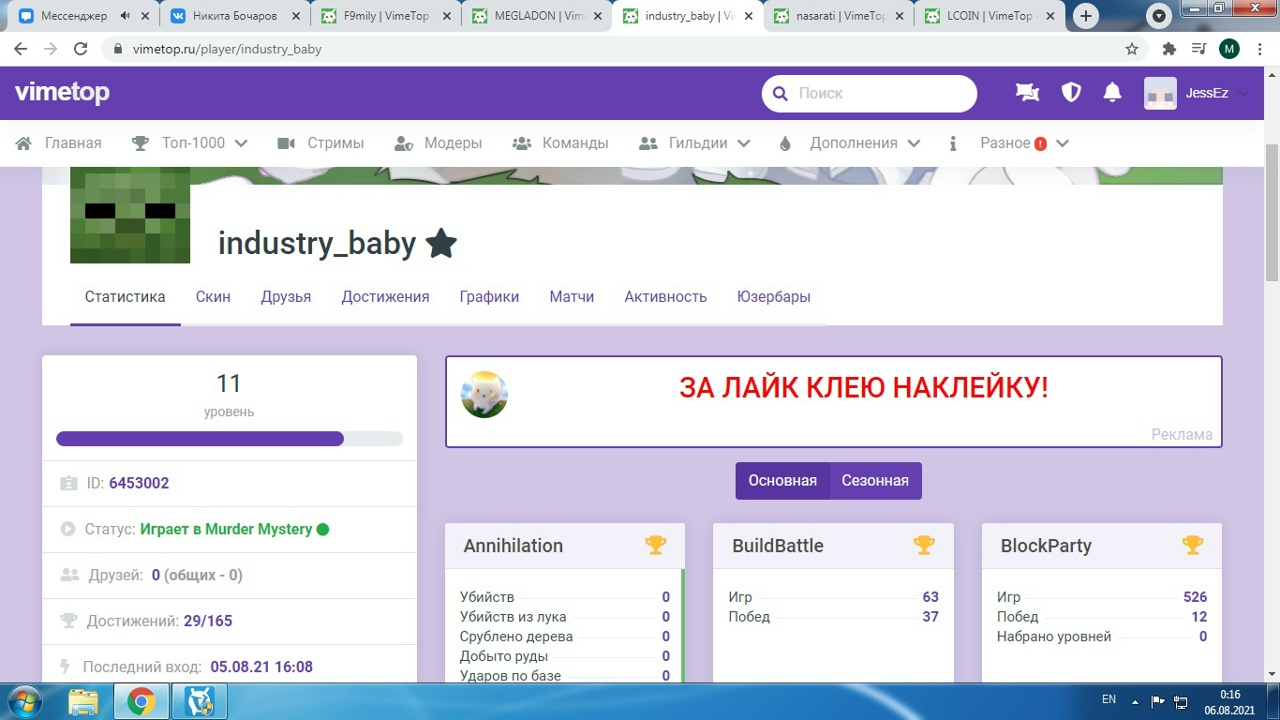Click the notification bell icon
The image size is (1280, 720).
[1112, 93]
